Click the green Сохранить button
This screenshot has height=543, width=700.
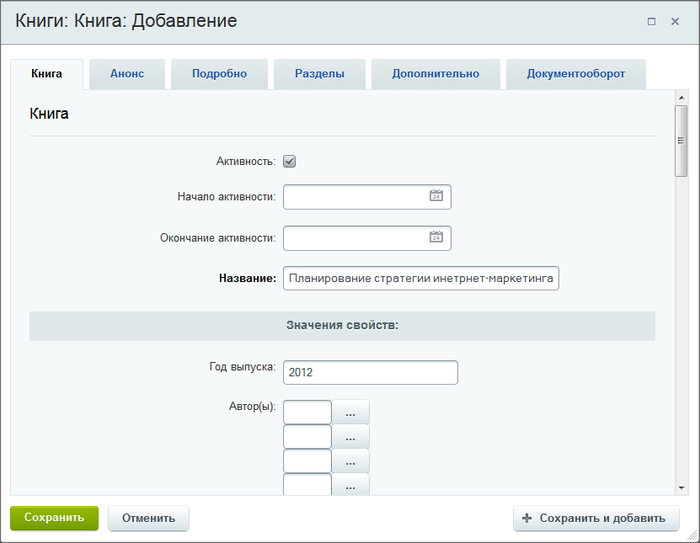54,518
